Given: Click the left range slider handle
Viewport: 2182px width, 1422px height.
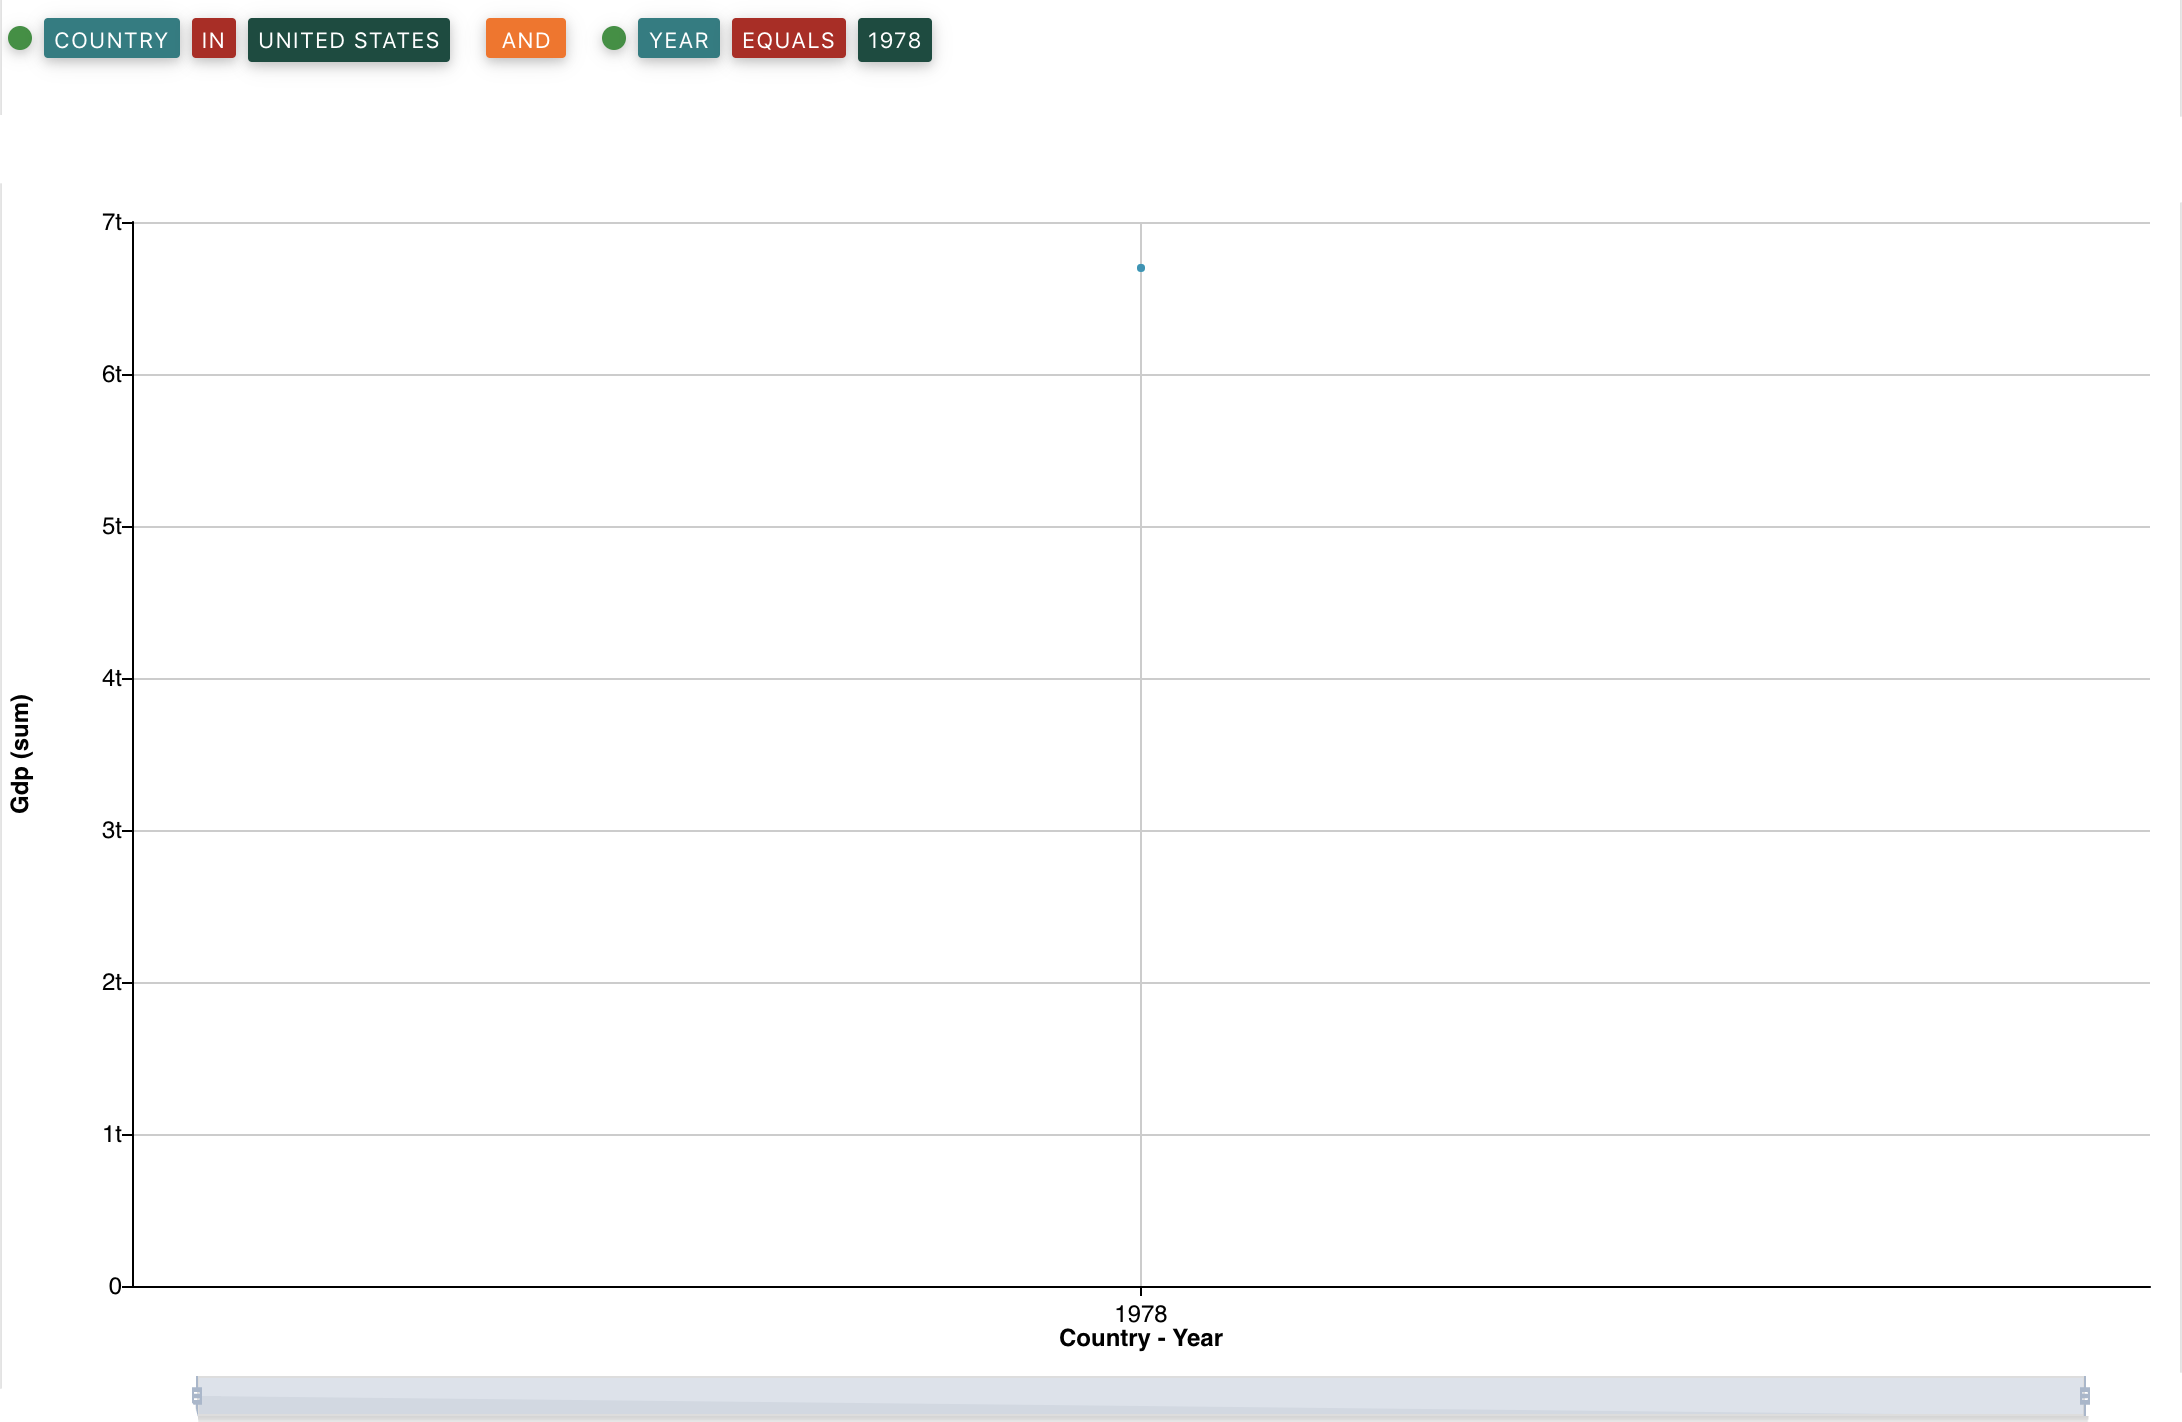Looking at the screenshot, I should tap(197, 1396).
